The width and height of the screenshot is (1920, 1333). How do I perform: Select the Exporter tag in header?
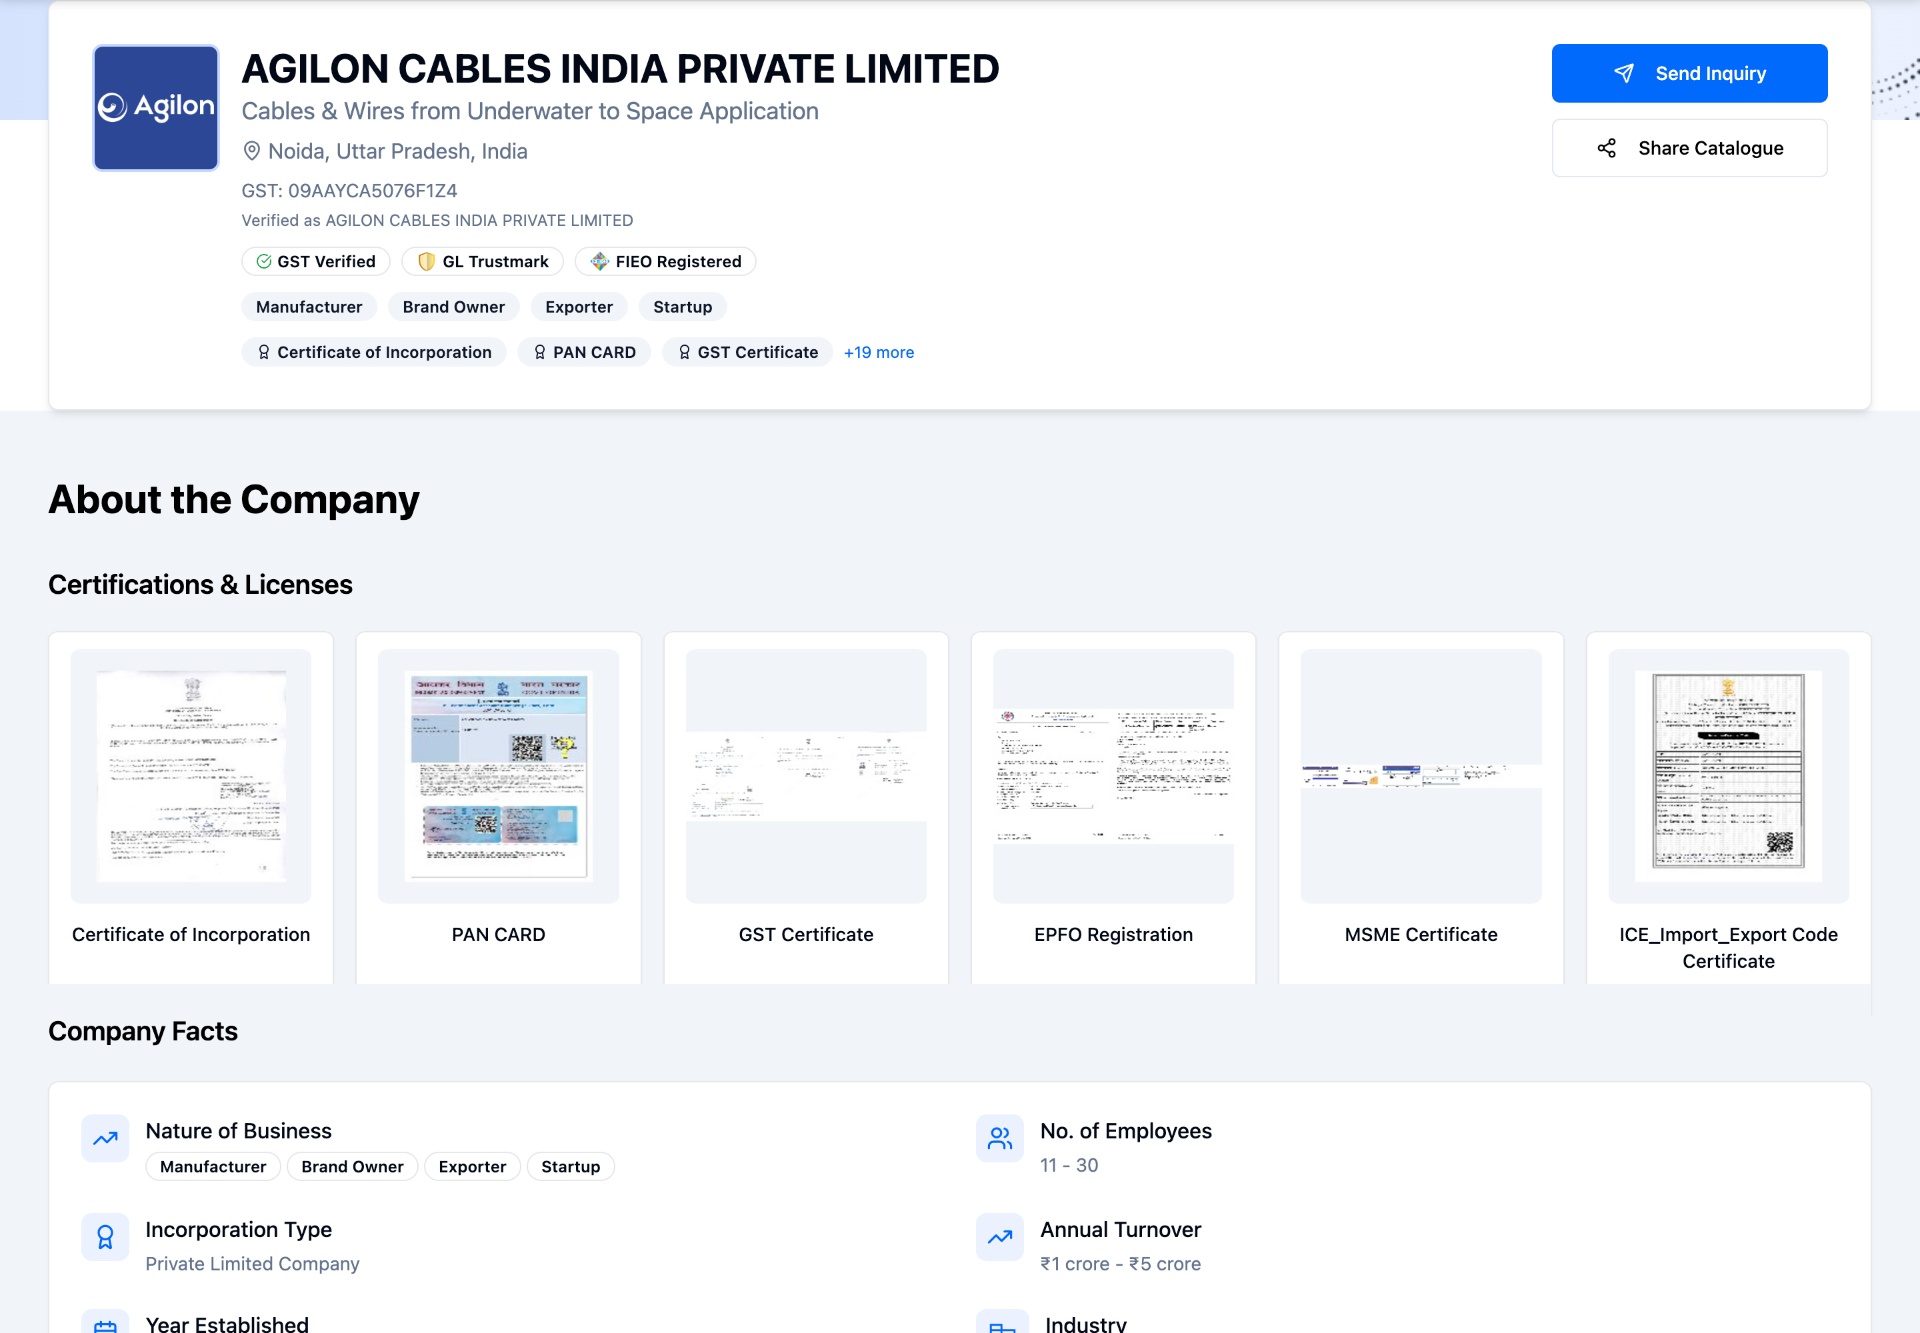(579, 307)
